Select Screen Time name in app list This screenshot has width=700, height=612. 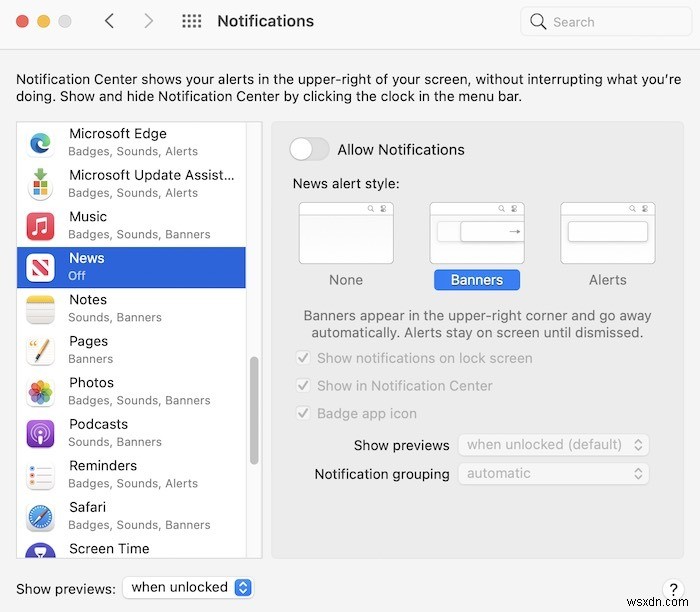pos(109,549)
